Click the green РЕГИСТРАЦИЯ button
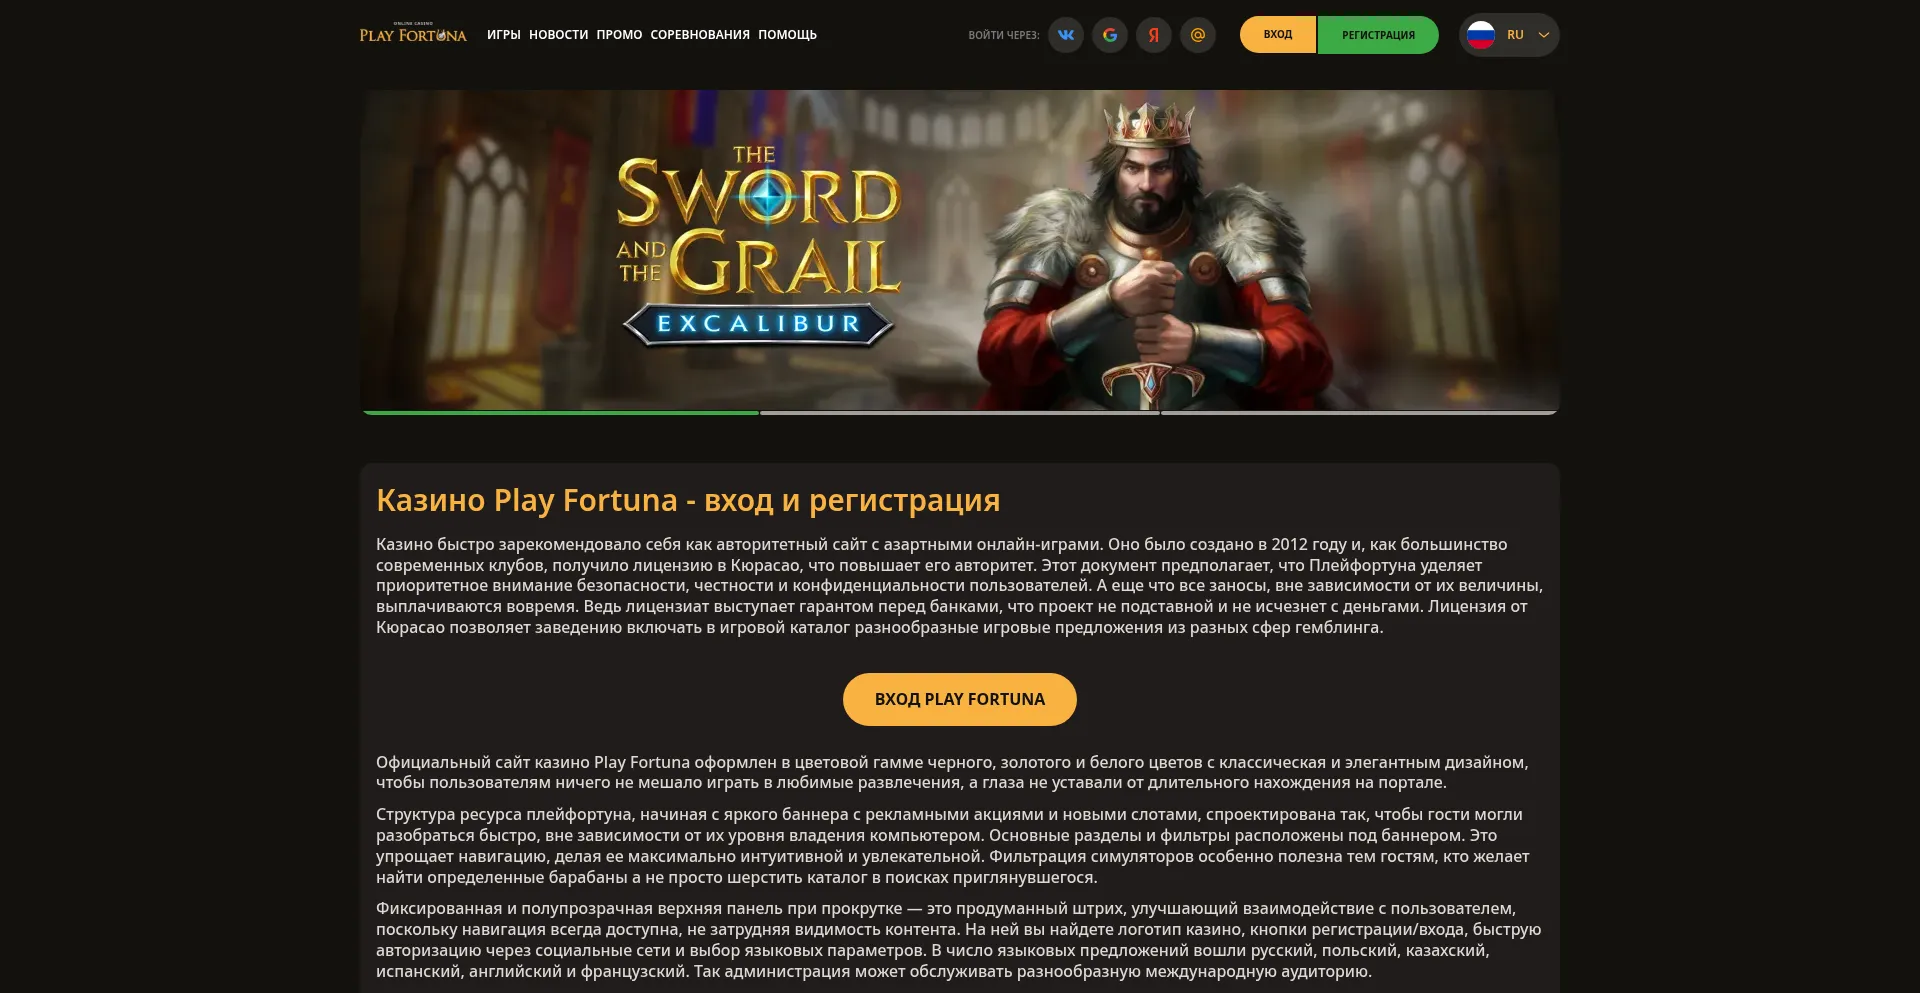The height and width of the screenshot is (993, 1920). click(x=1378, y=35)
